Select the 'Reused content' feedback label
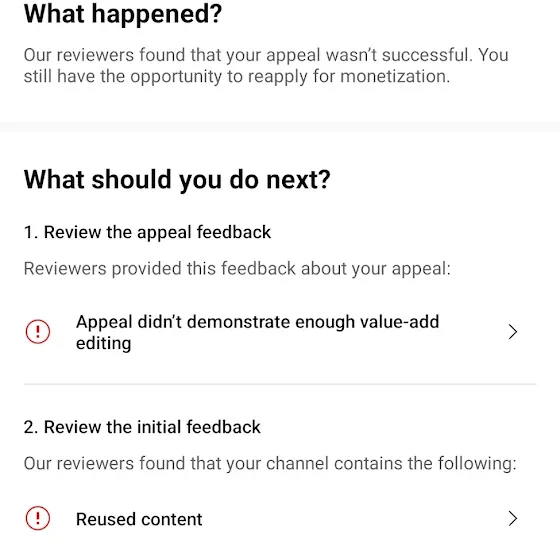 click(139, 519)
